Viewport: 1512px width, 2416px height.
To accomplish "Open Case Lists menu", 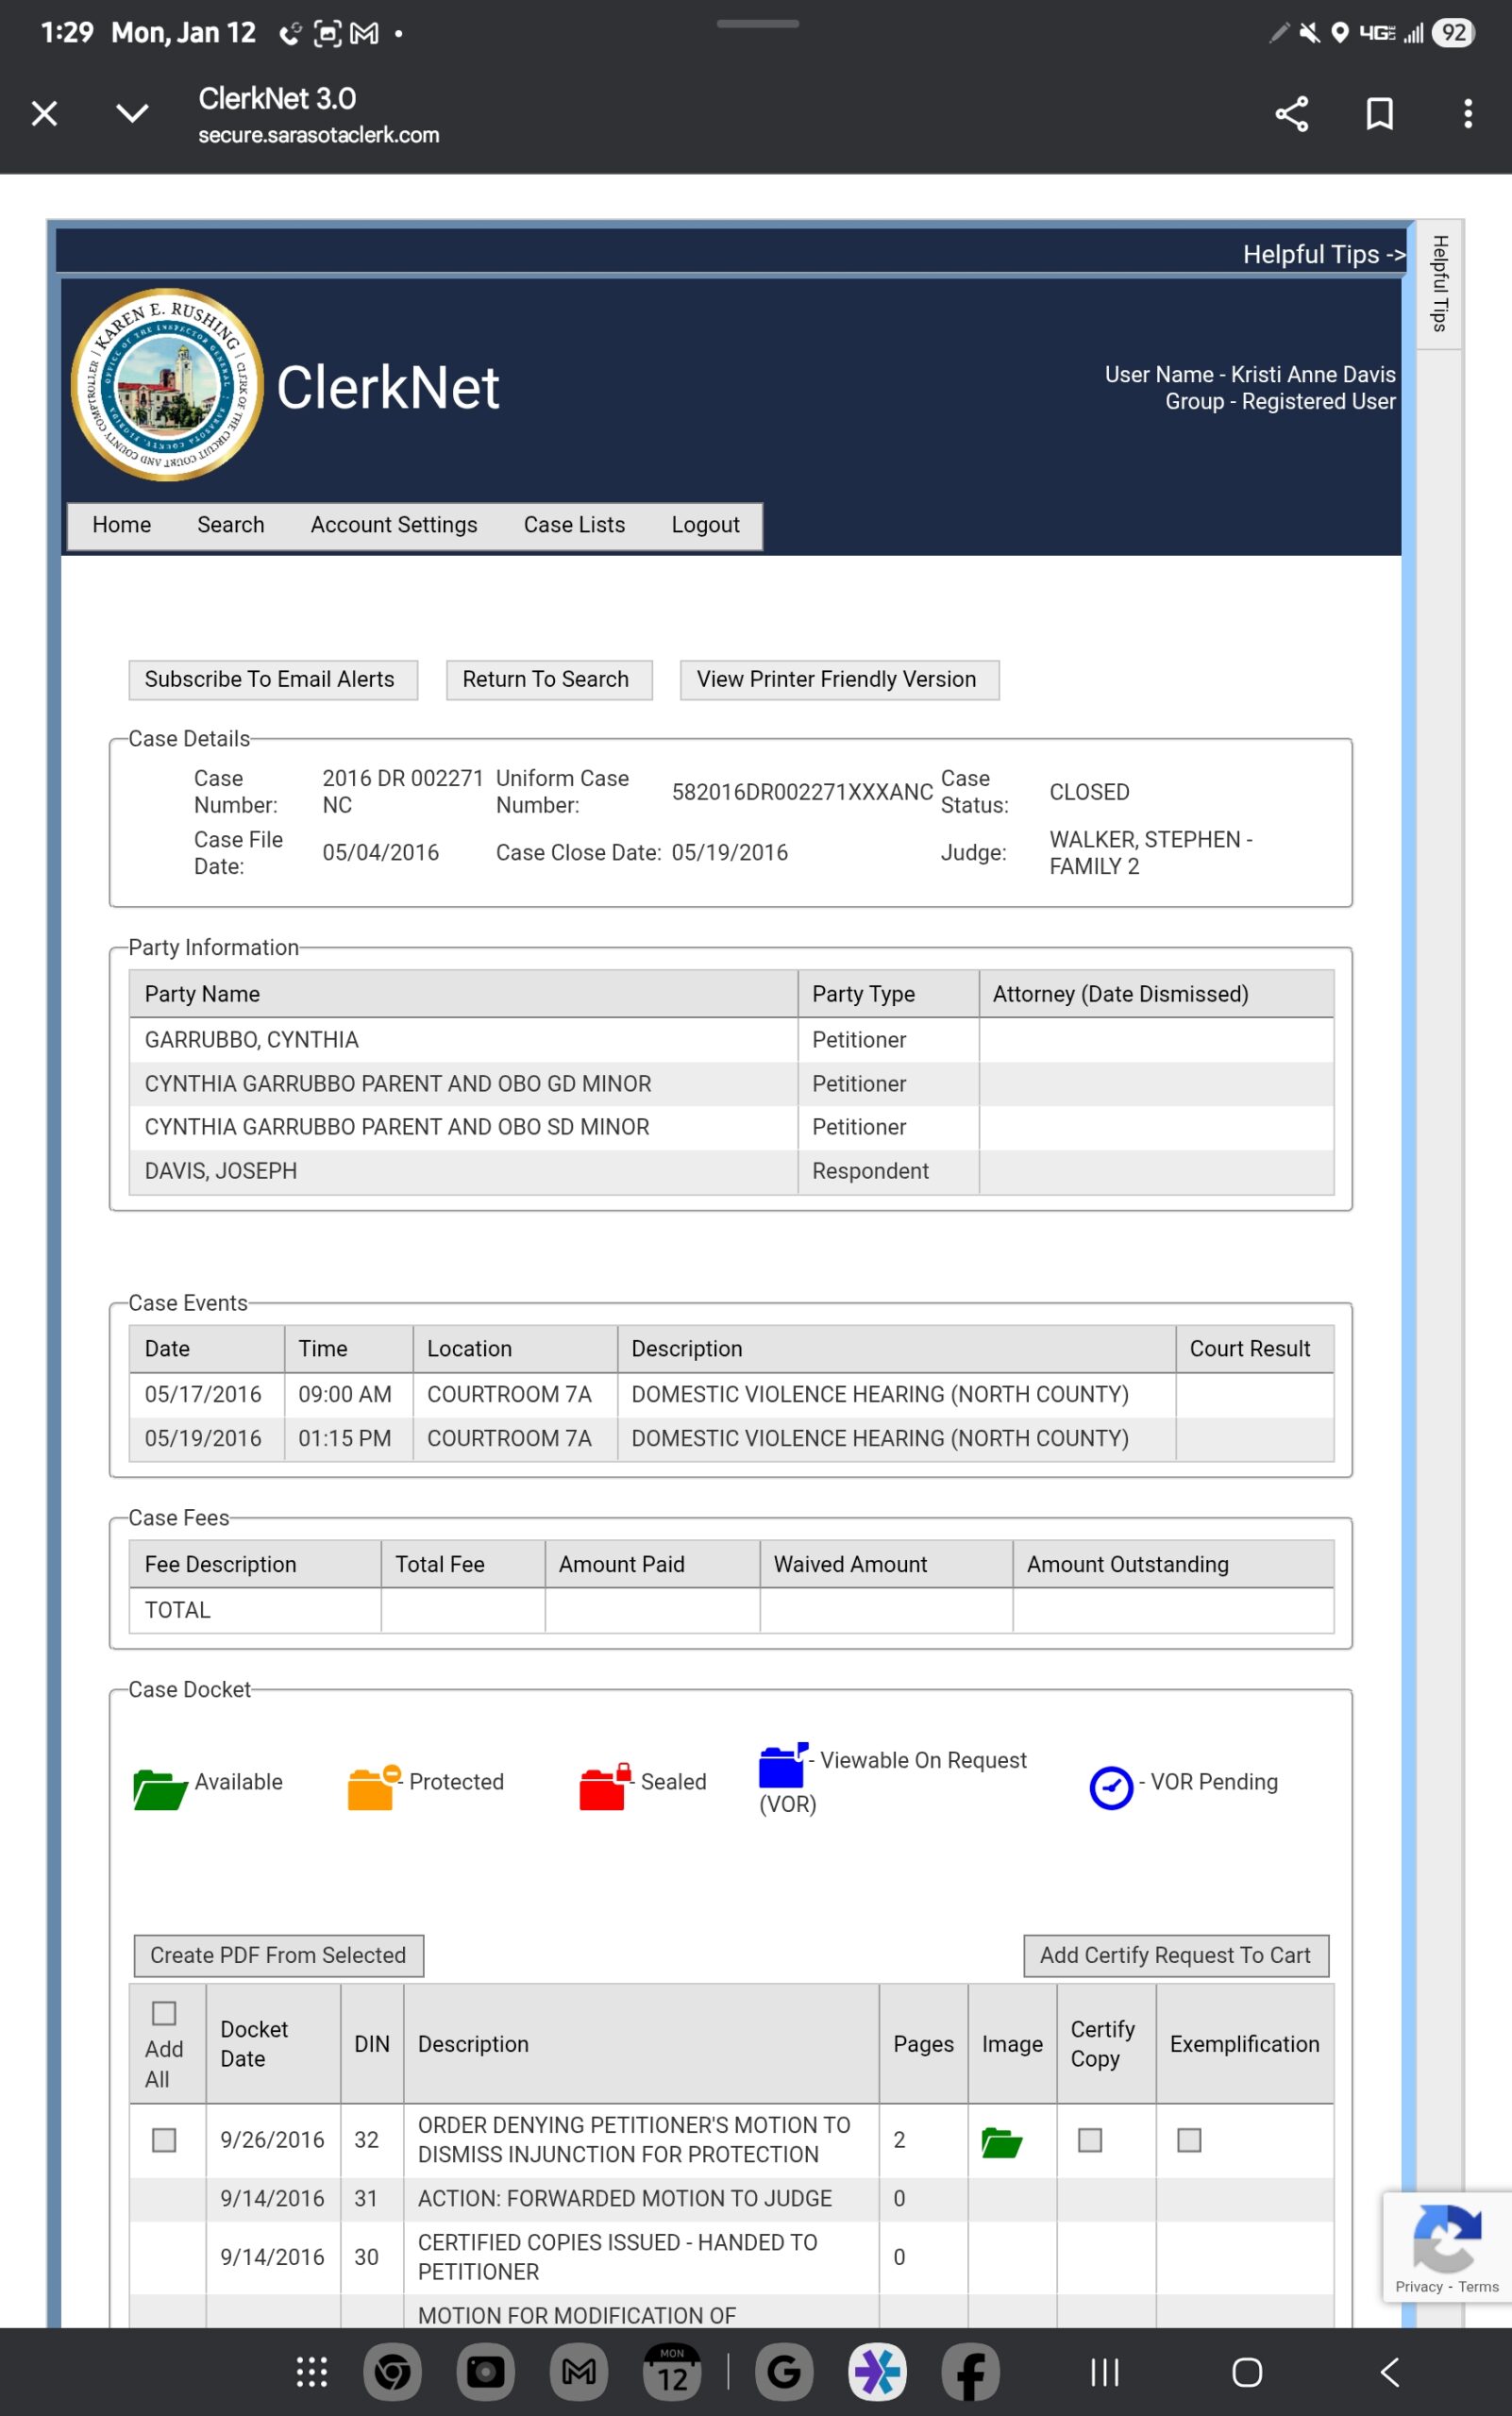I will tap(574, 525).
